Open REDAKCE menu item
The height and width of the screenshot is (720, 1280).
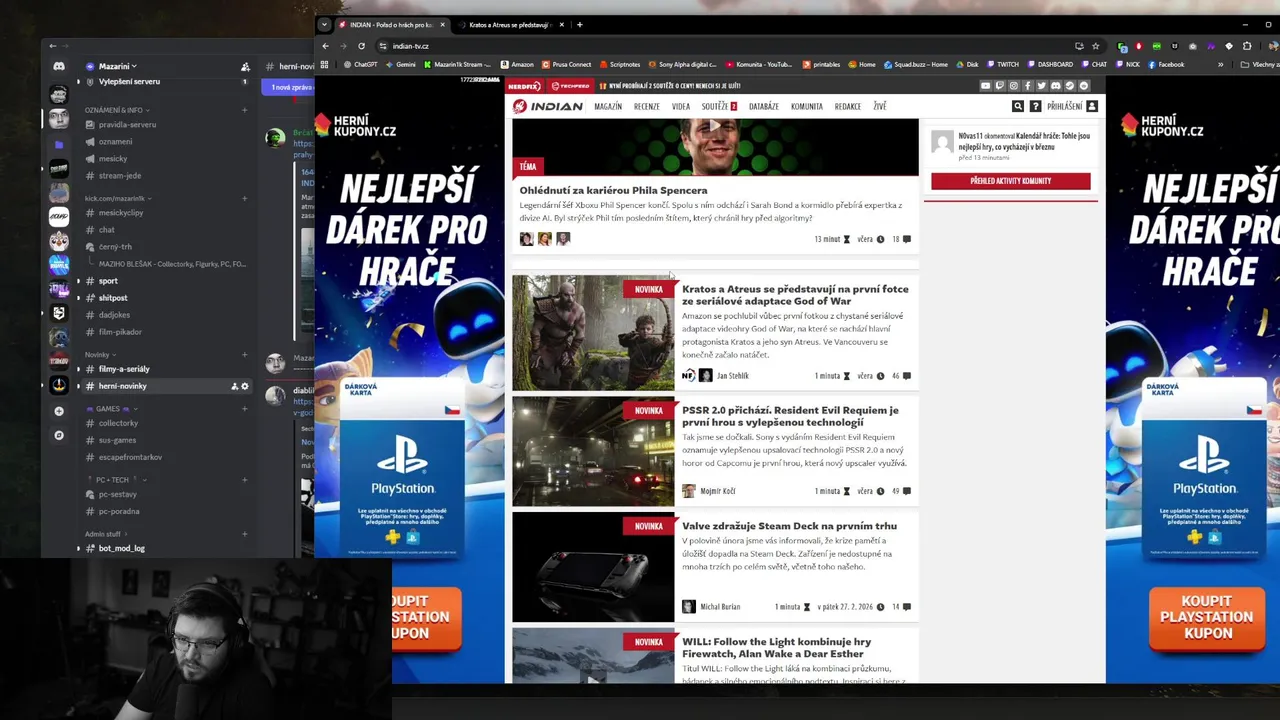(848, 106)
